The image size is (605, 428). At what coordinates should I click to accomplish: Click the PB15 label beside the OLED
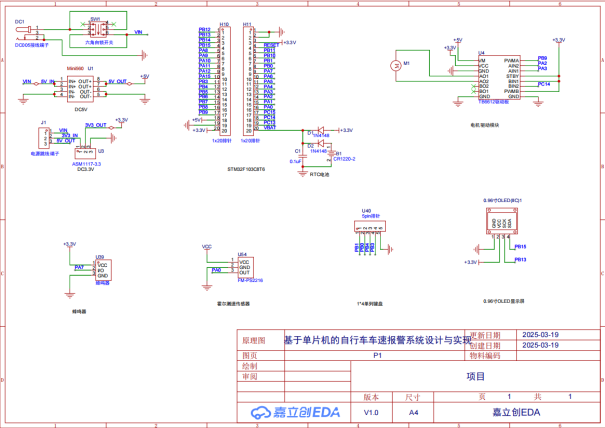tap(521, 247)
